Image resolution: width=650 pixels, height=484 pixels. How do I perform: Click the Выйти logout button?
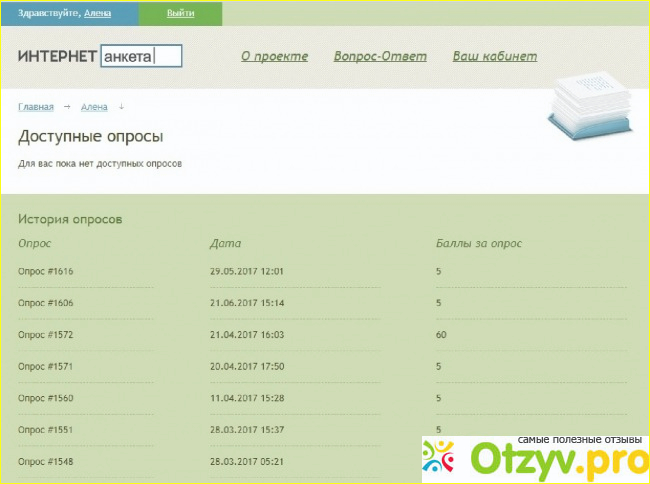(181, 13)
